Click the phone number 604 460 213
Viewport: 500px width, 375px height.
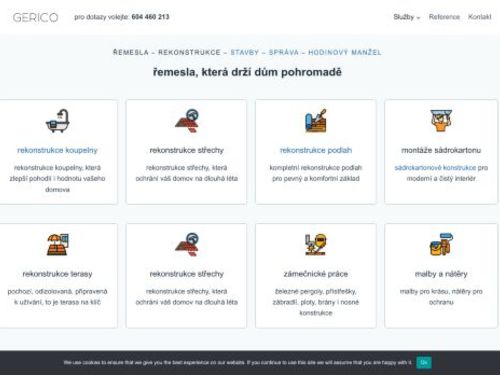coord(150,17)
